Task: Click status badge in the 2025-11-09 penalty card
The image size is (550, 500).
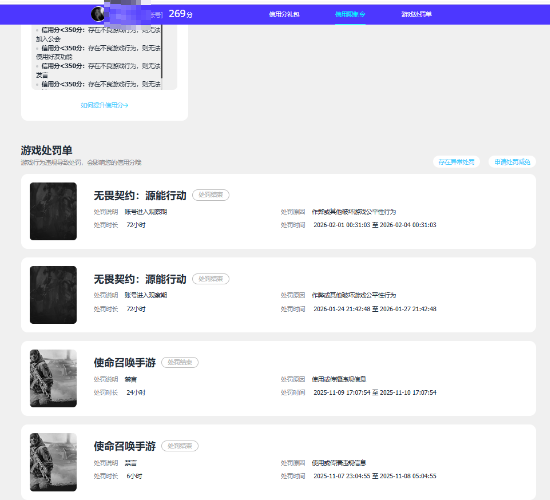Action: (180, 362)
